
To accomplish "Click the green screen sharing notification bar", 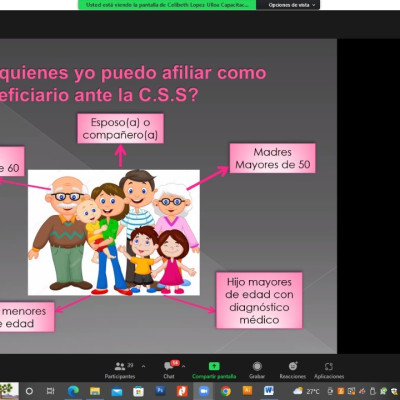I will point(167,5).
